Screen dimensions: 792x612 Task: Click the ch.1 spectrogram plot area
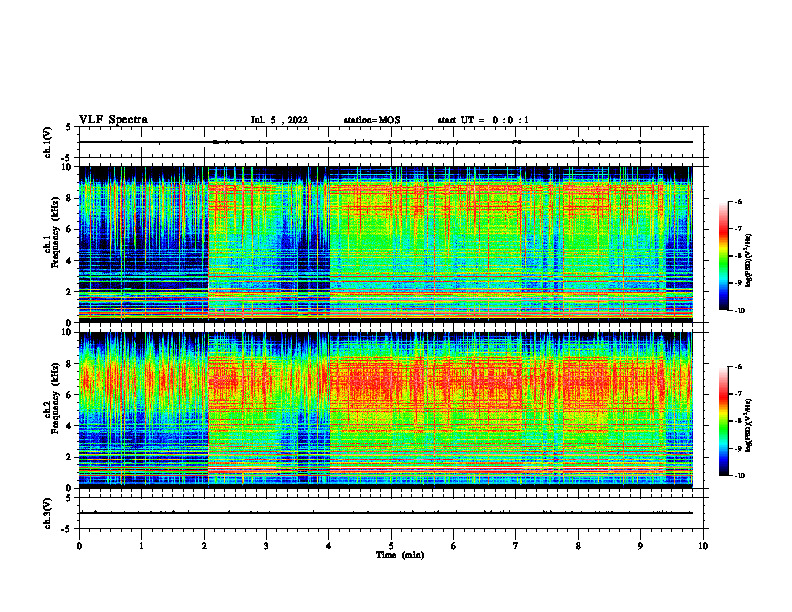tap(386, 244)
